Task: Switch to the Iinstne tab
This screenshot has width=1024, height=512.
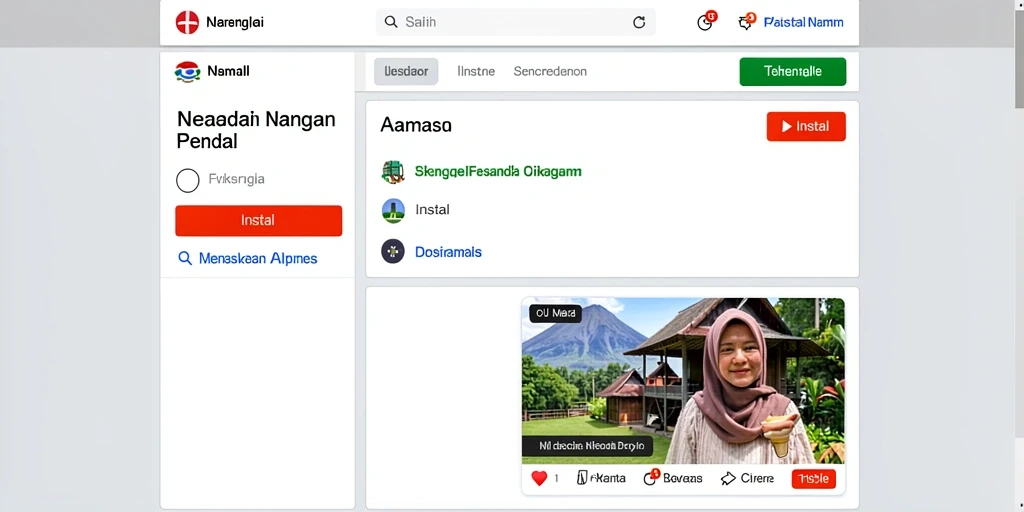Action: 476,71
